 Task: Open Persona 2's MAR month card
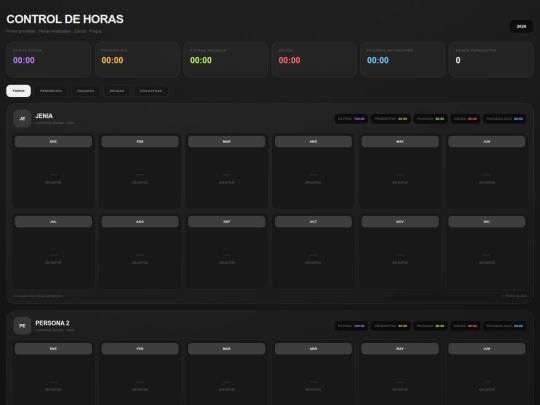(227, 373)
